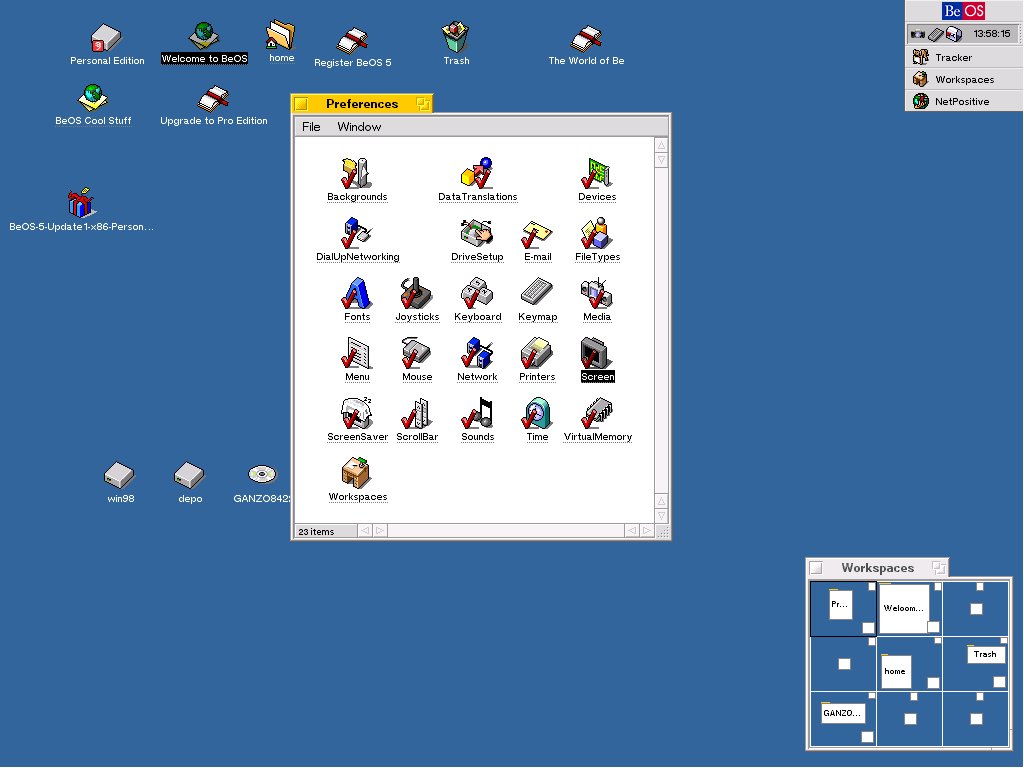This screenshot has width=1024, height=768.
Task: Open the Window menu in Preferences
Action: pos(359,127)
